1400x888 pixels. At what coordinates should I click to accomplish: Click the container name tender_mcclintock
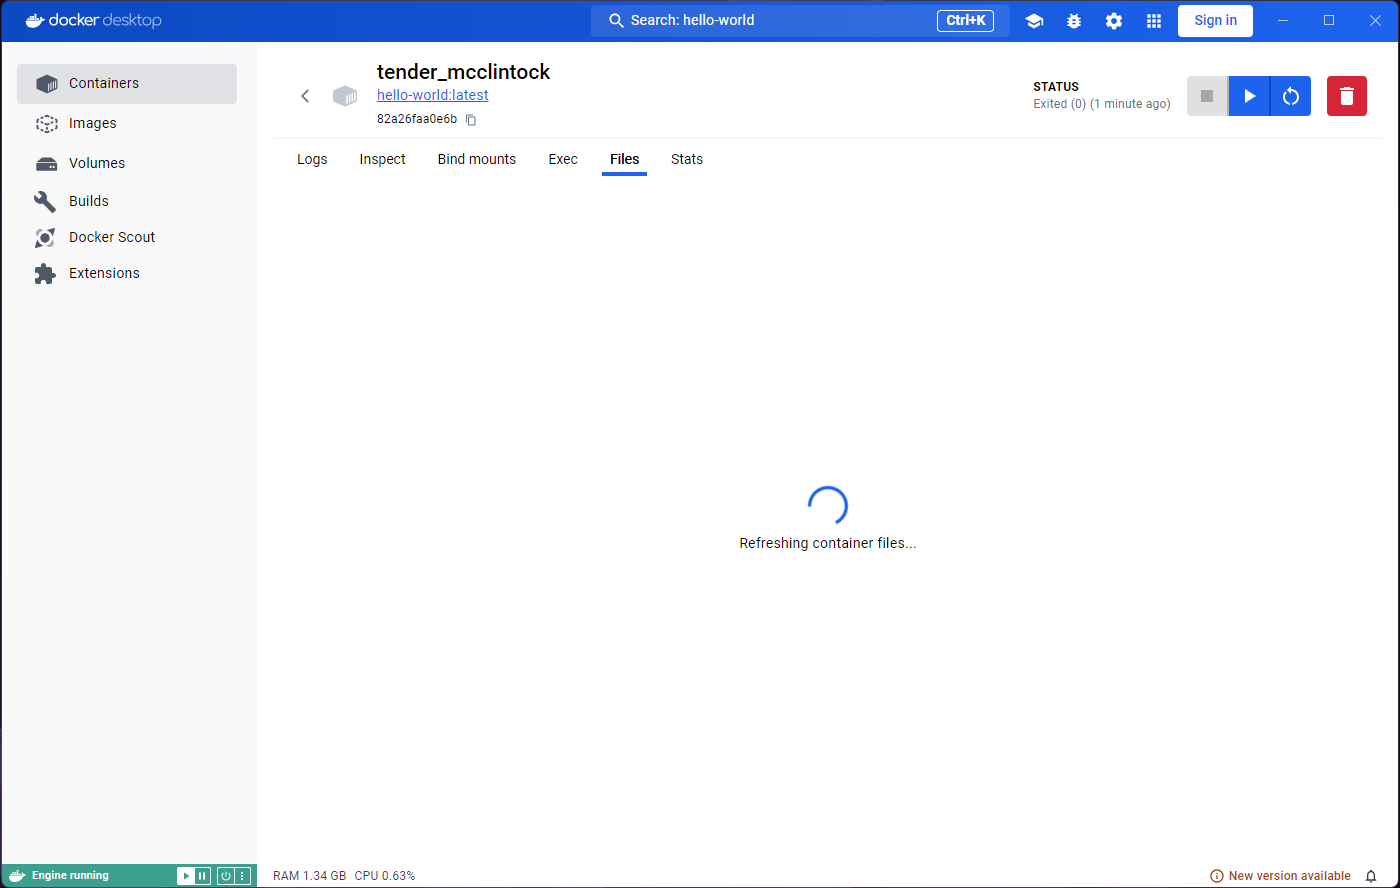point(463,72)
